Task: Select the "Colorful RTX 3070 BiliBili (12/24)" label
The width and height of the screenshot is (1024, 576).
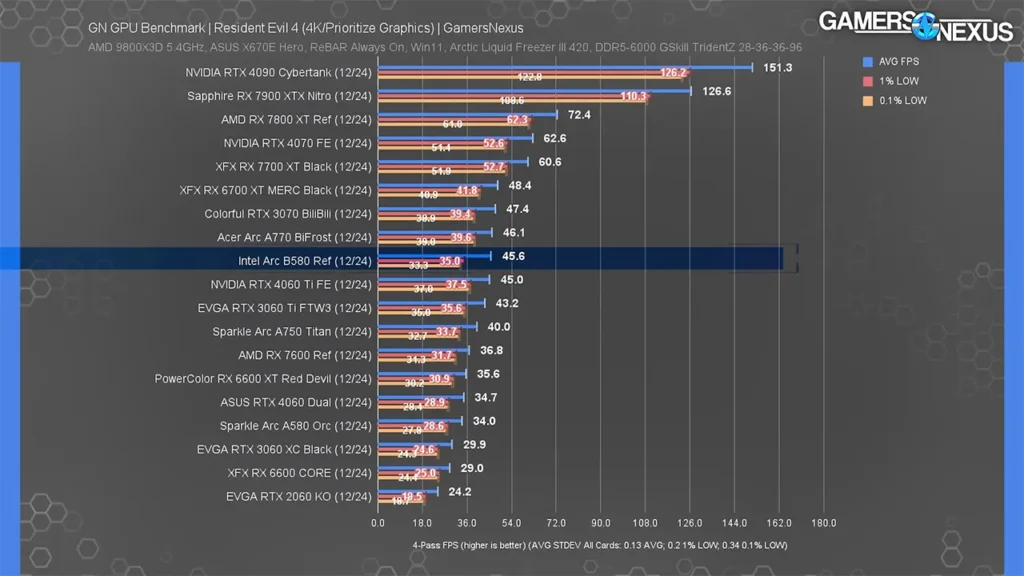Action: 288,214
